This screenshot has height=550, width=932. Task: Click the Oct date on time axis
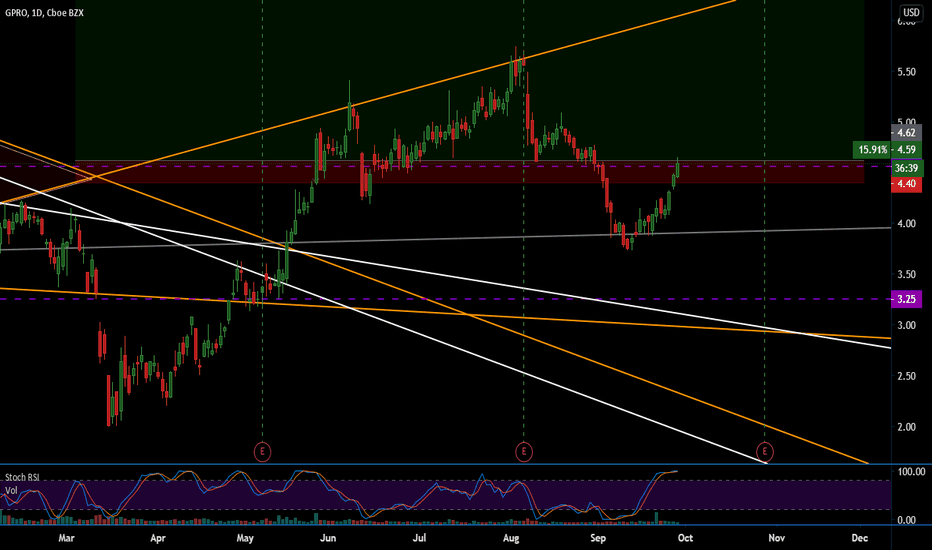(685, 538)
